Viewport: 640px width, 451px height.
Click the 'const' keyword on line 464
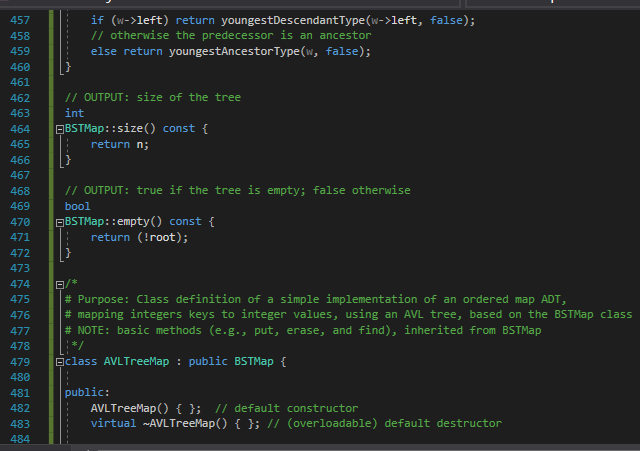[179, 129]
